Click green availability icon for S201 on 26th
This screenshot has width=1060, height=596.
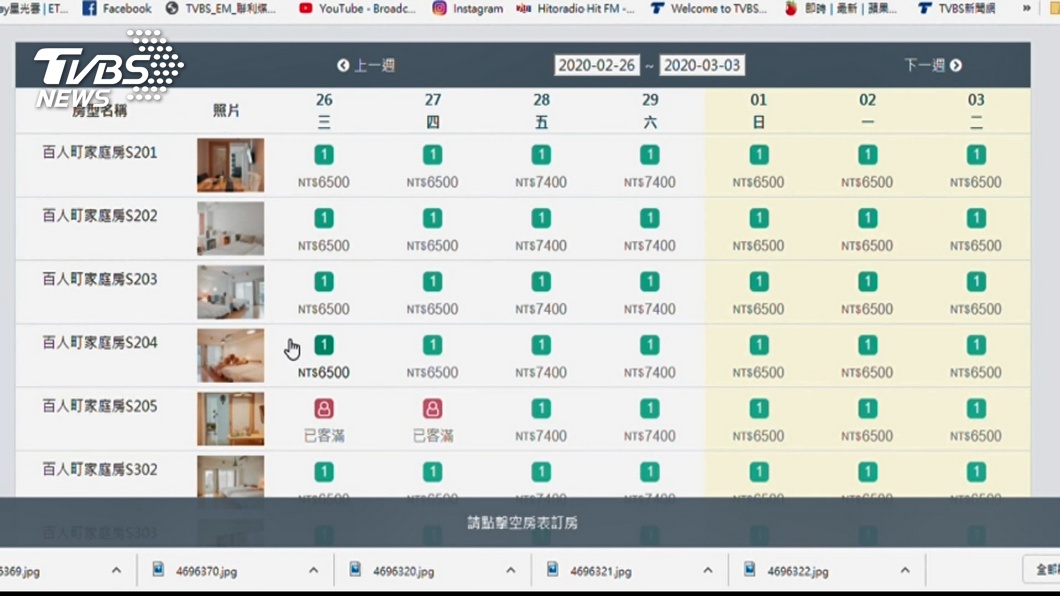[x=324, y=155]
